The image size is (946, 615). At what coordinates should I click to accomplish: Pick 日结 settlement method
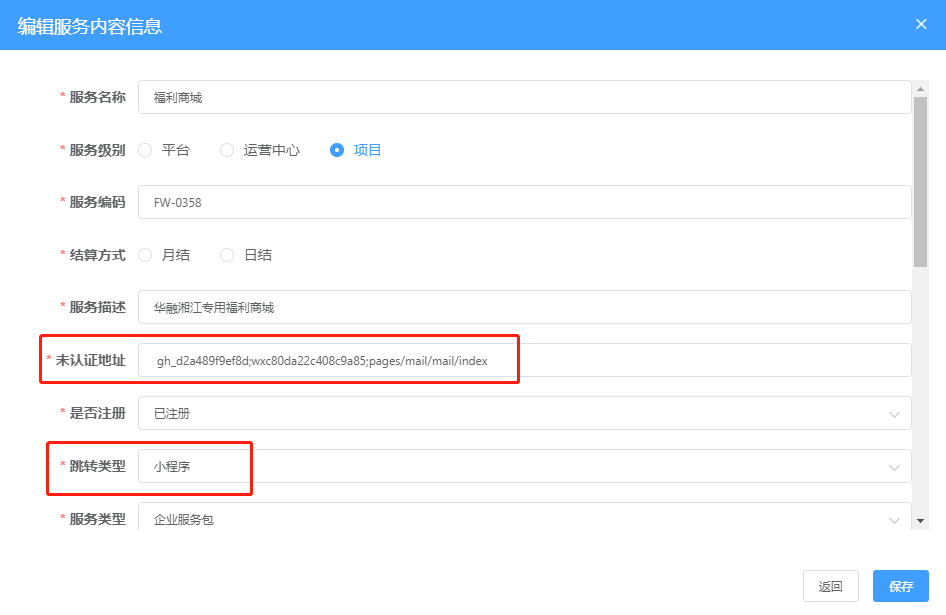tap(227, 255)
